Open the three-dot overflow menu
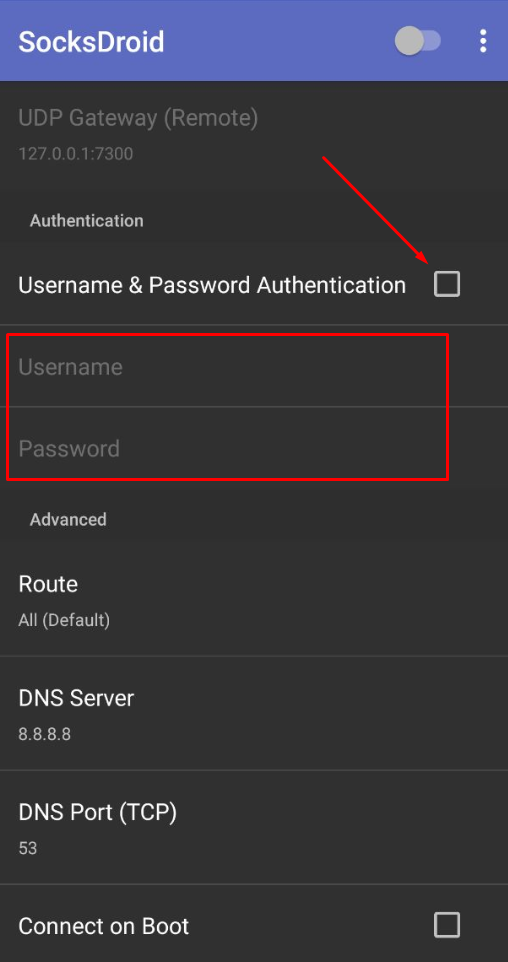 tap(483, 41)
